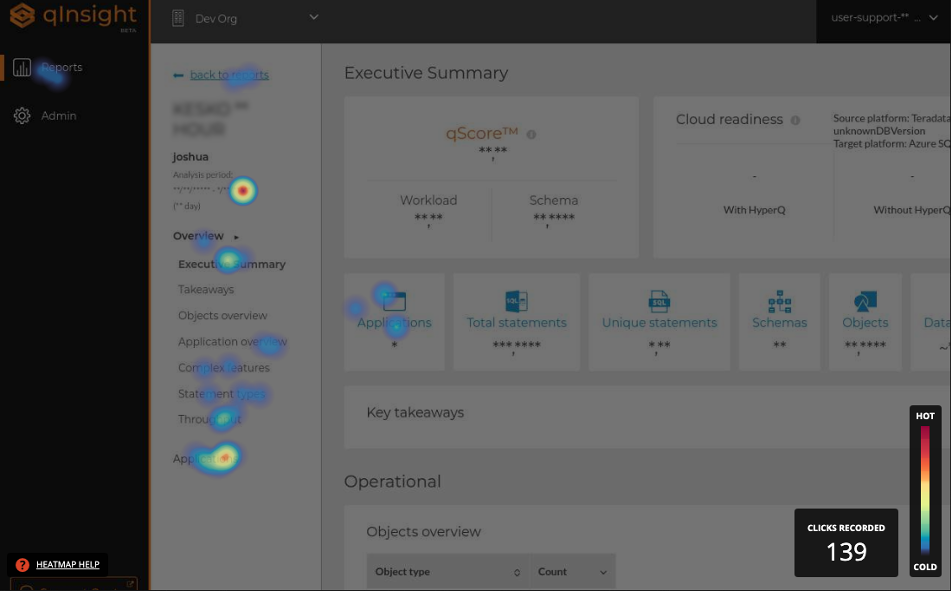Click the Unique statements icon
The image size is (951, 591).
658,299
